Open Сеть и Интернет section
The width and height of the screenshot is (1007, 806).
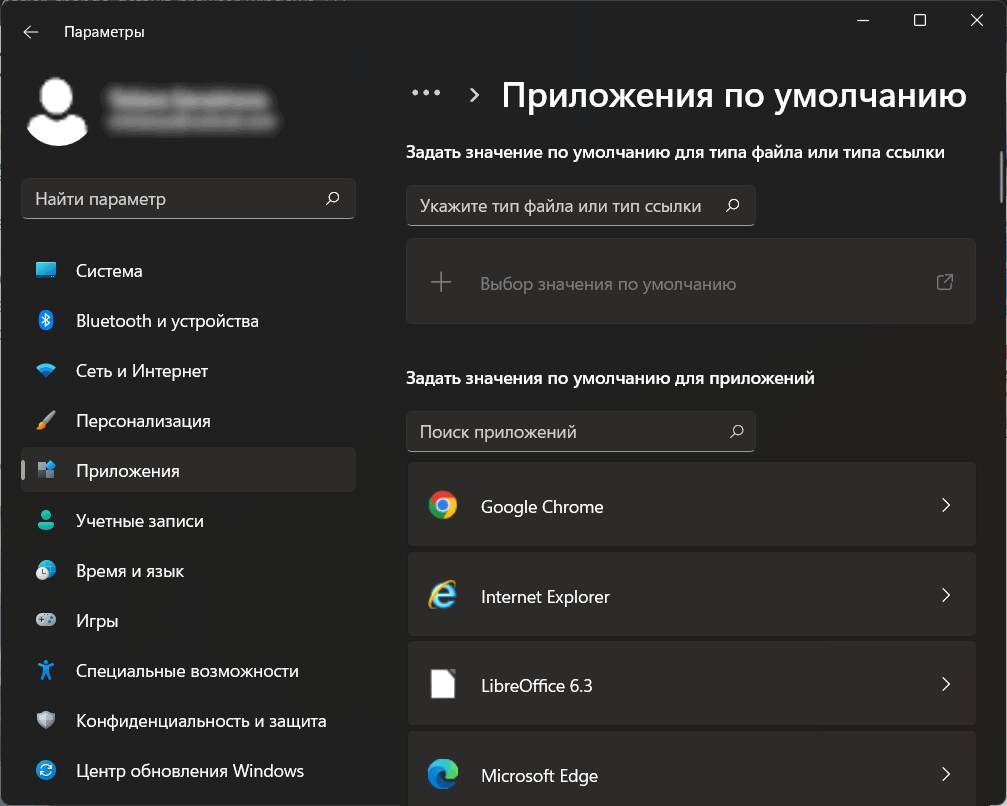click(188, 371)
